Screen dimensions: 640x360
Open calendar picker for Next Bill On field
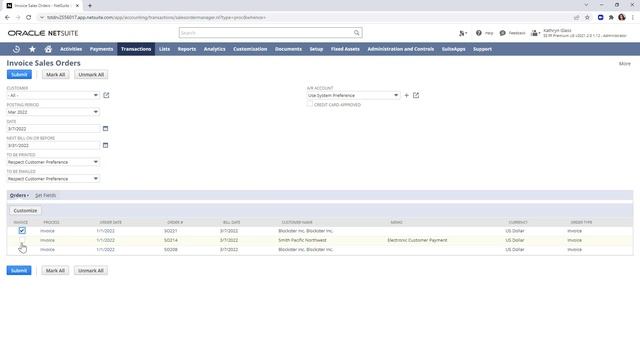click(105, 145)
